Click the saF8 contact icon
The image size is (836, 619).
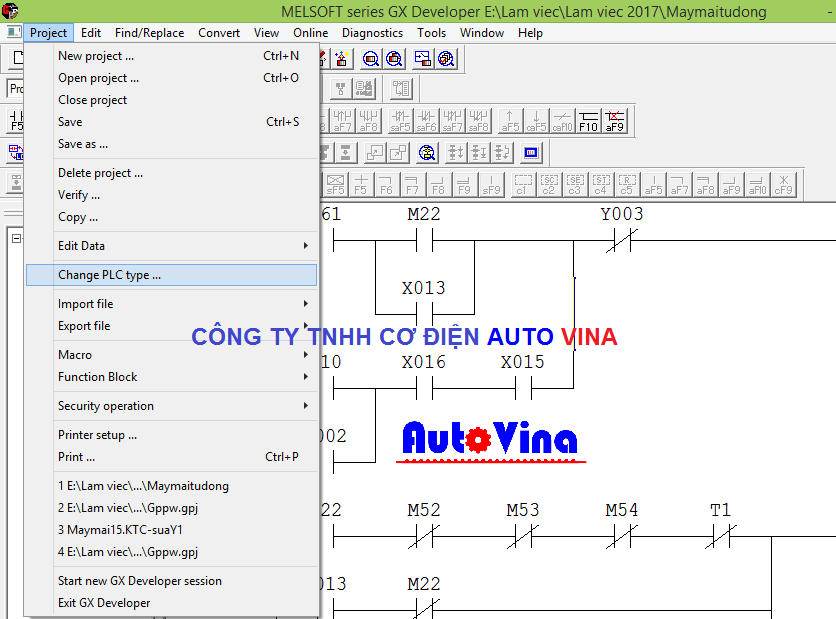(x=478, y=121)
